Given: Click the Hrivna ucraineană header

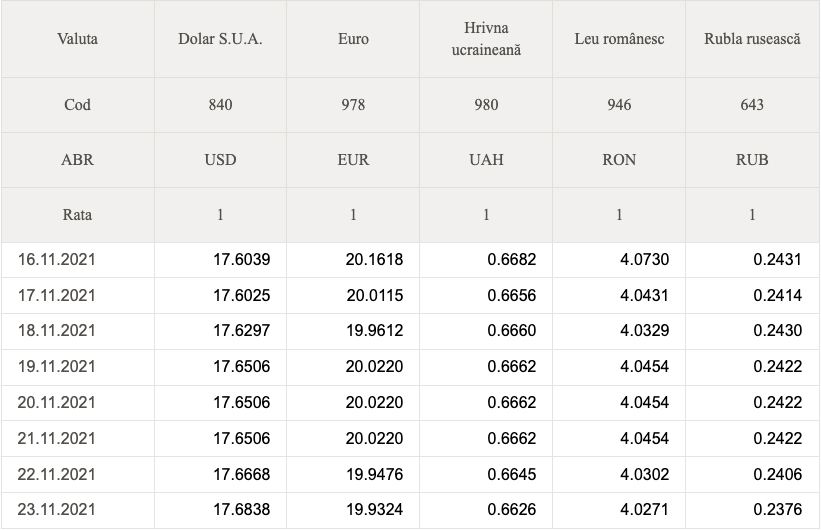Looking at the screenshot, I should click(486, 39).
